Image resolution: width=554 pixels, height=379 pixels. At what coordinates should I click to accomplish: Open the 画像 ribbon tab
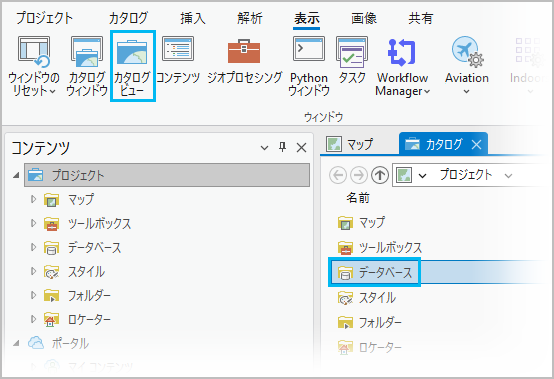364,18
